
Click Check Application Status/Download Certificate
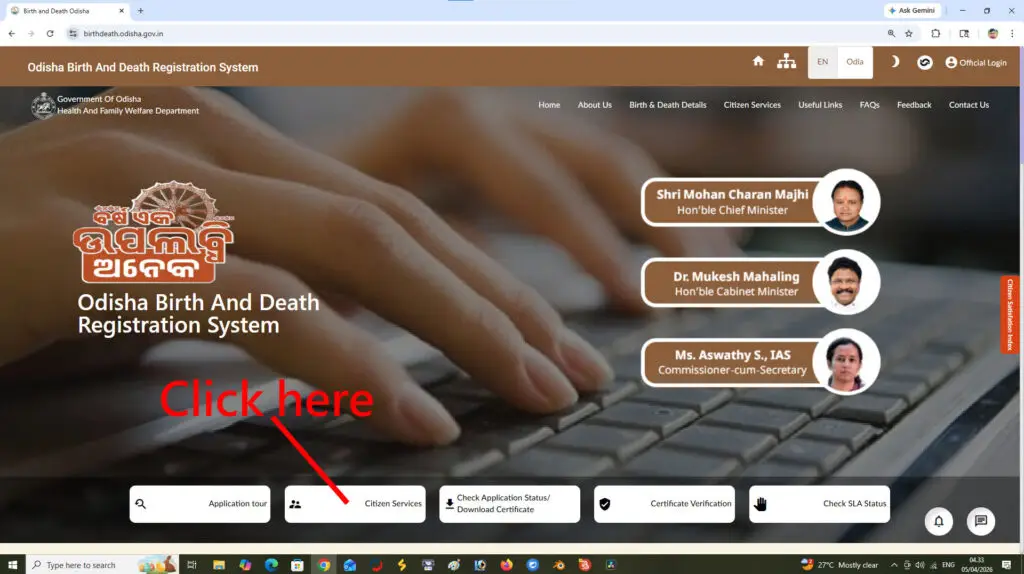coord(509,504)
